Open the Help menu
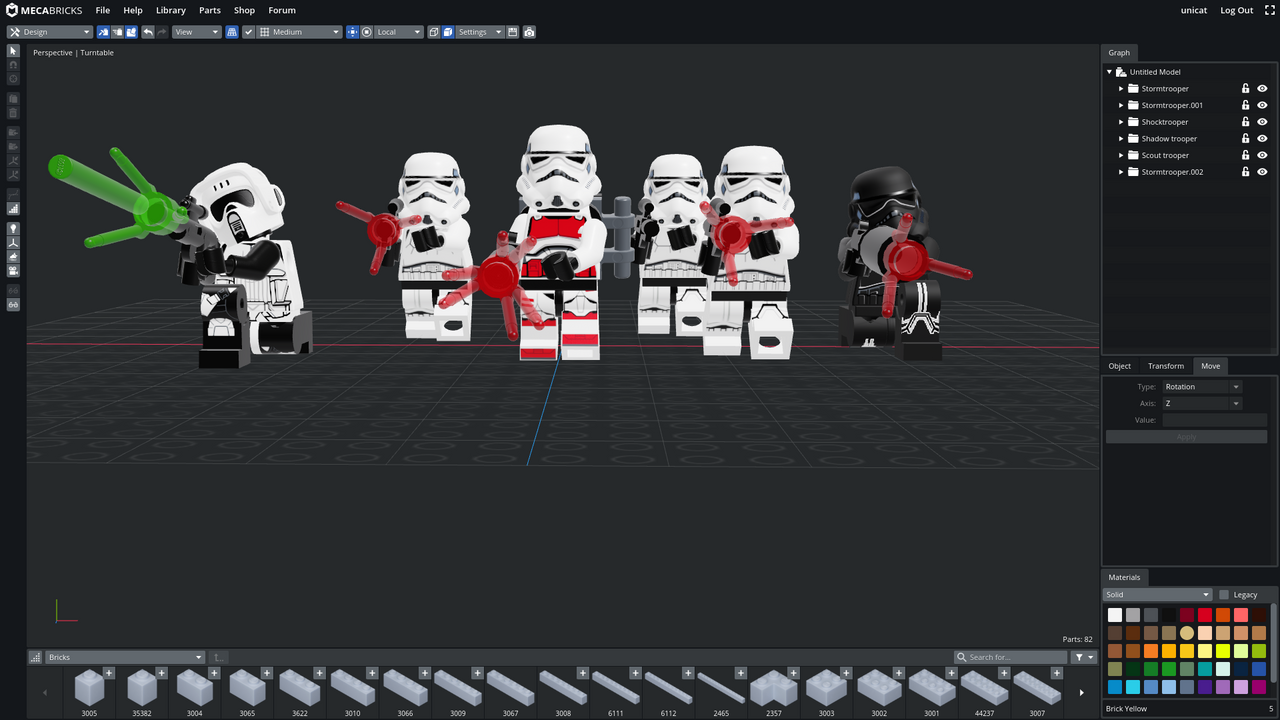 point(133,10)
